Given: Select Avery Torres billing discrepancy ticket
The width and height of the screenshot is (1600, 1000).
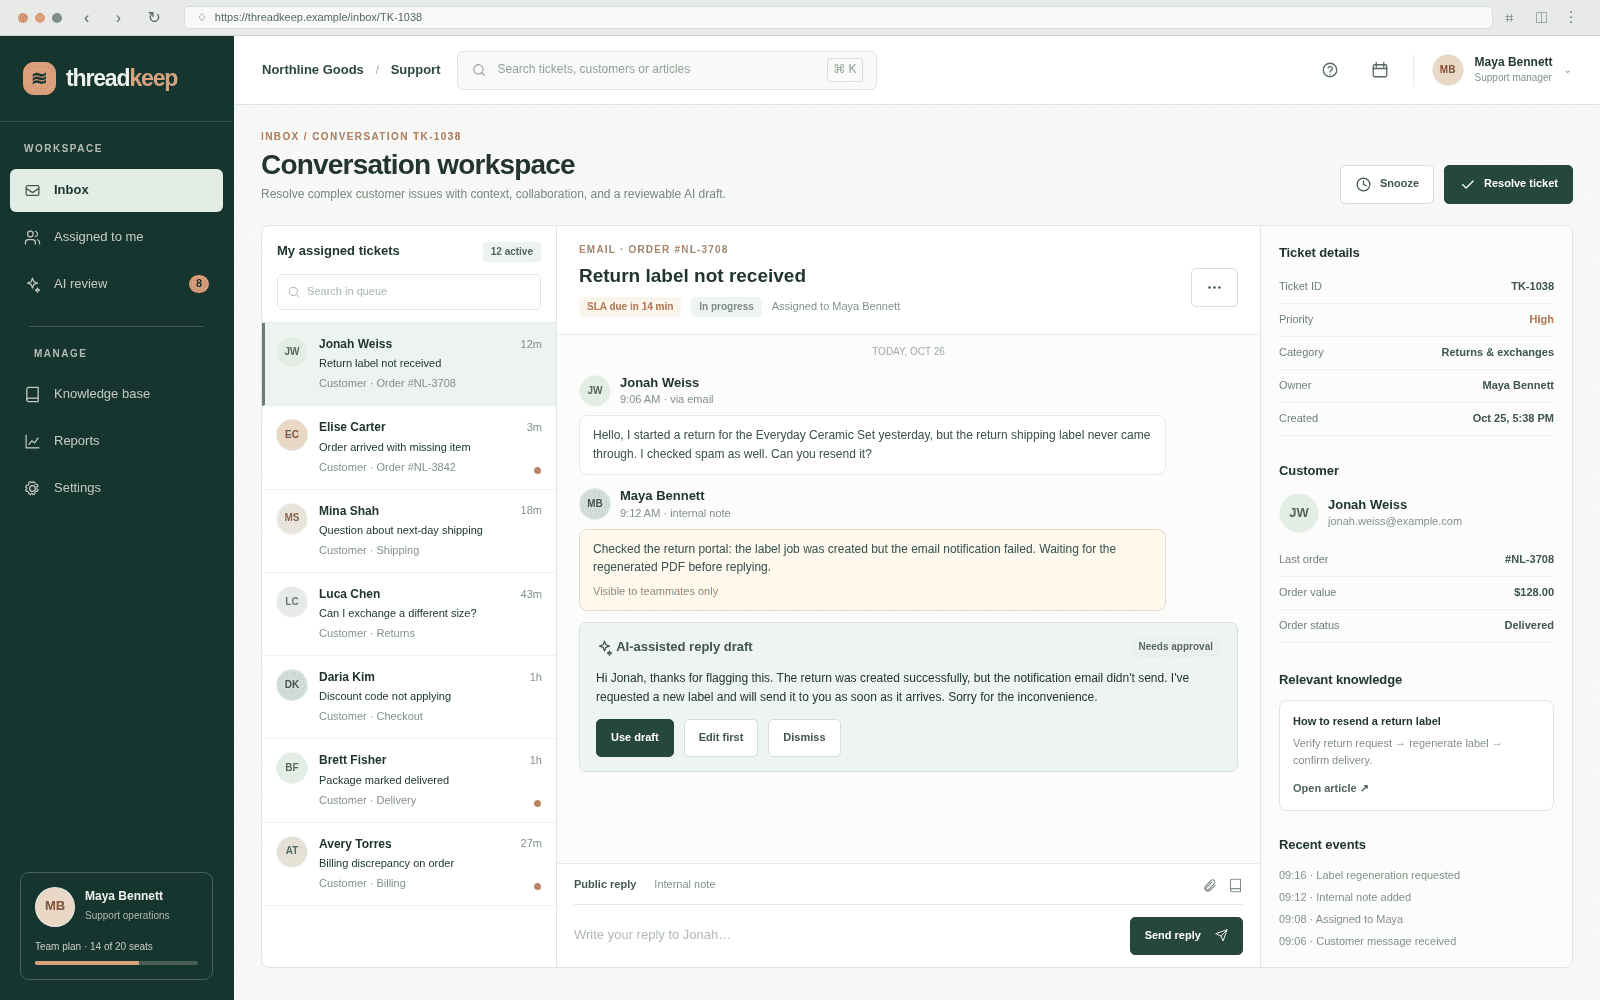Looking at the screenshot, I should (x=409, y=864).
